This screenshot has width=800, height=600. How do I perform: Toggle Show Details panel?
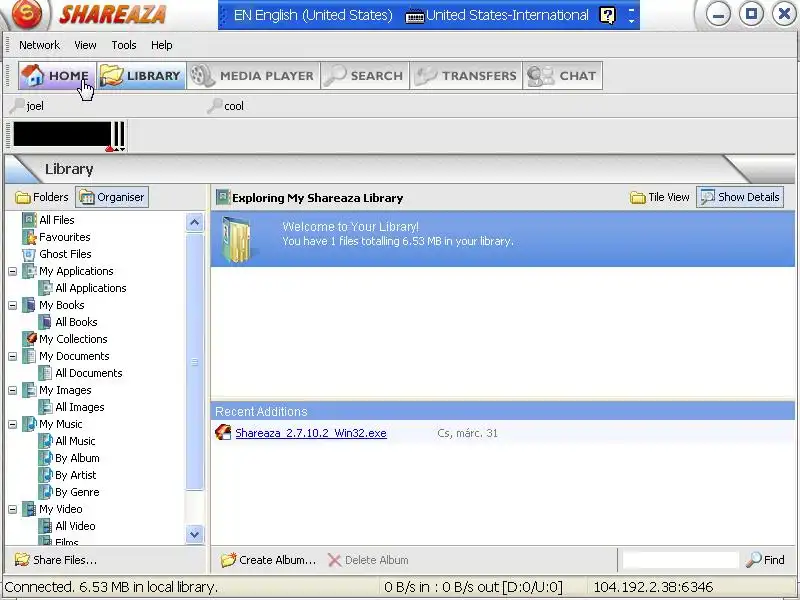740,197
